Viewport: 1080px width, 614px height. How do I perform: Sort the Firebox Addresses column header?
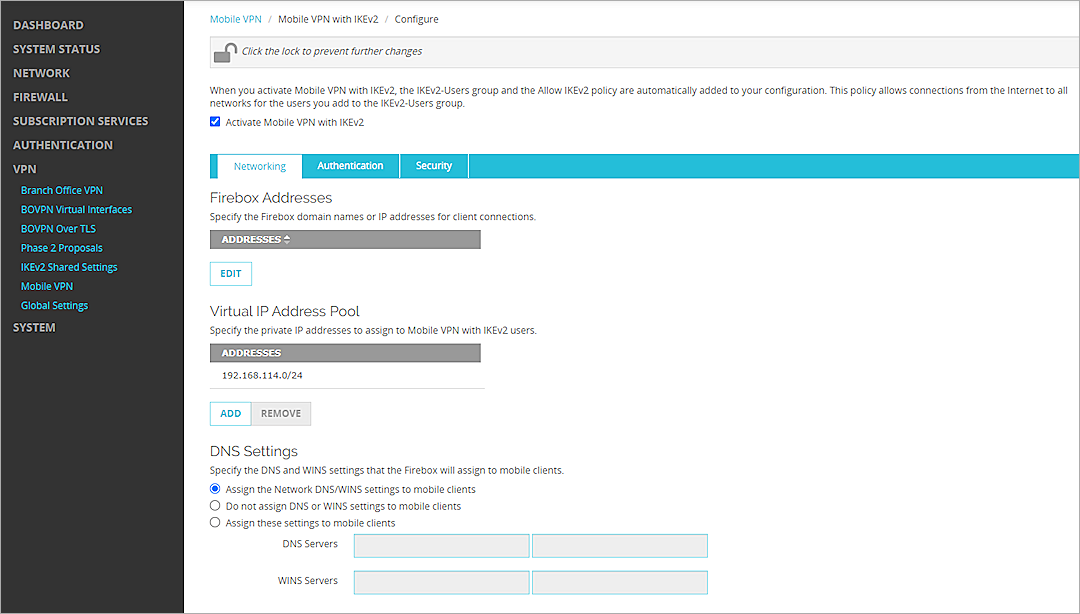255,240
